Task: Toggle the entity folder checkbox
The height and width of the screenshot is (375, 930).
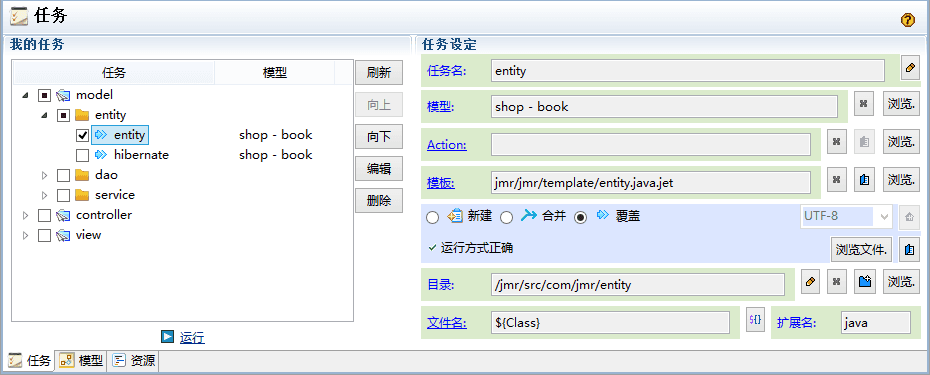Action: (63, 115)
